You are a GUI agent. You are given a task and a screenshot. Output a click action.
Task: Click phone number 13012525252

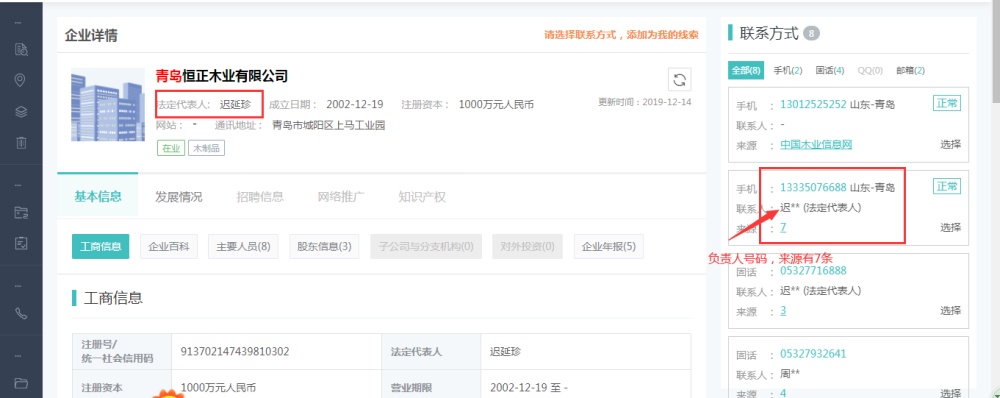pyautogui.click(x=813, y=104)
